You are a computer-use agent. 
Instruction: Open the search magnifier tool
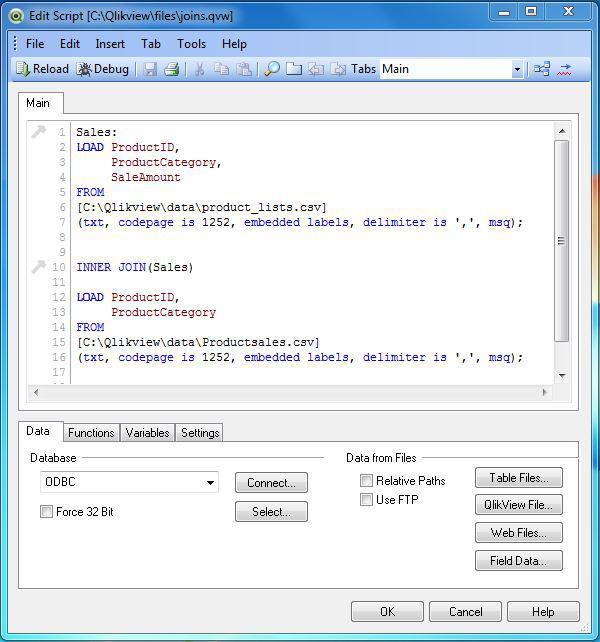[x=272, y=69]
